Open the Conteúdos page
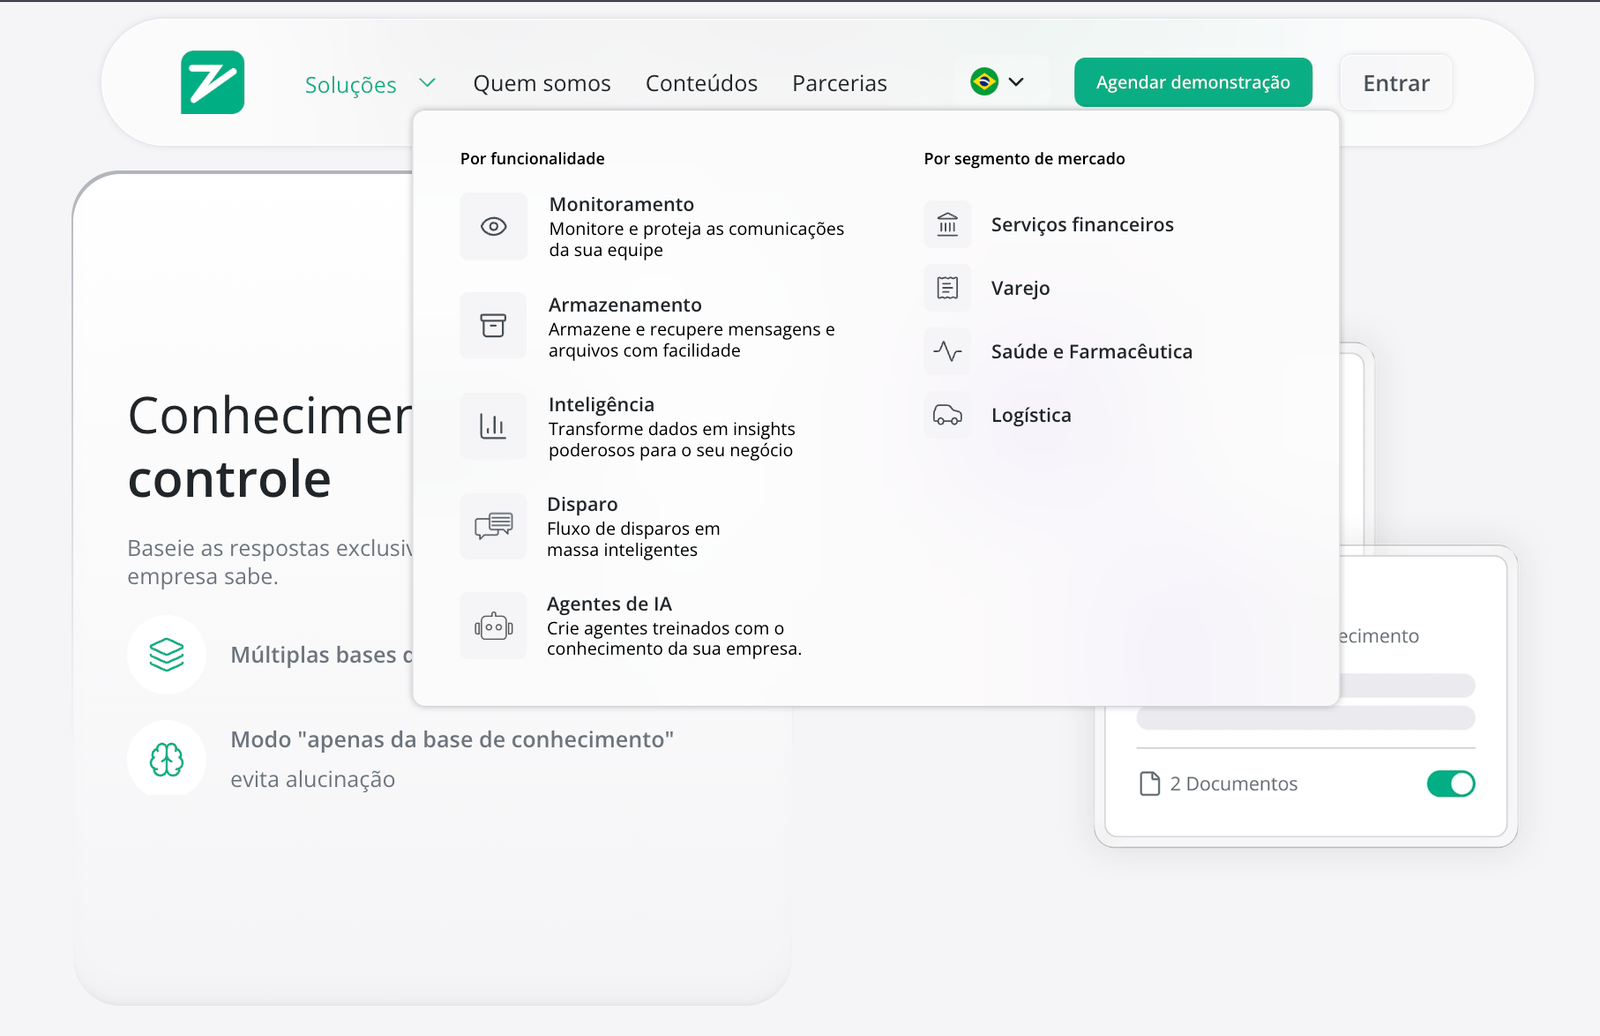Screen dimensions: 1600x1036 (701, 83)
